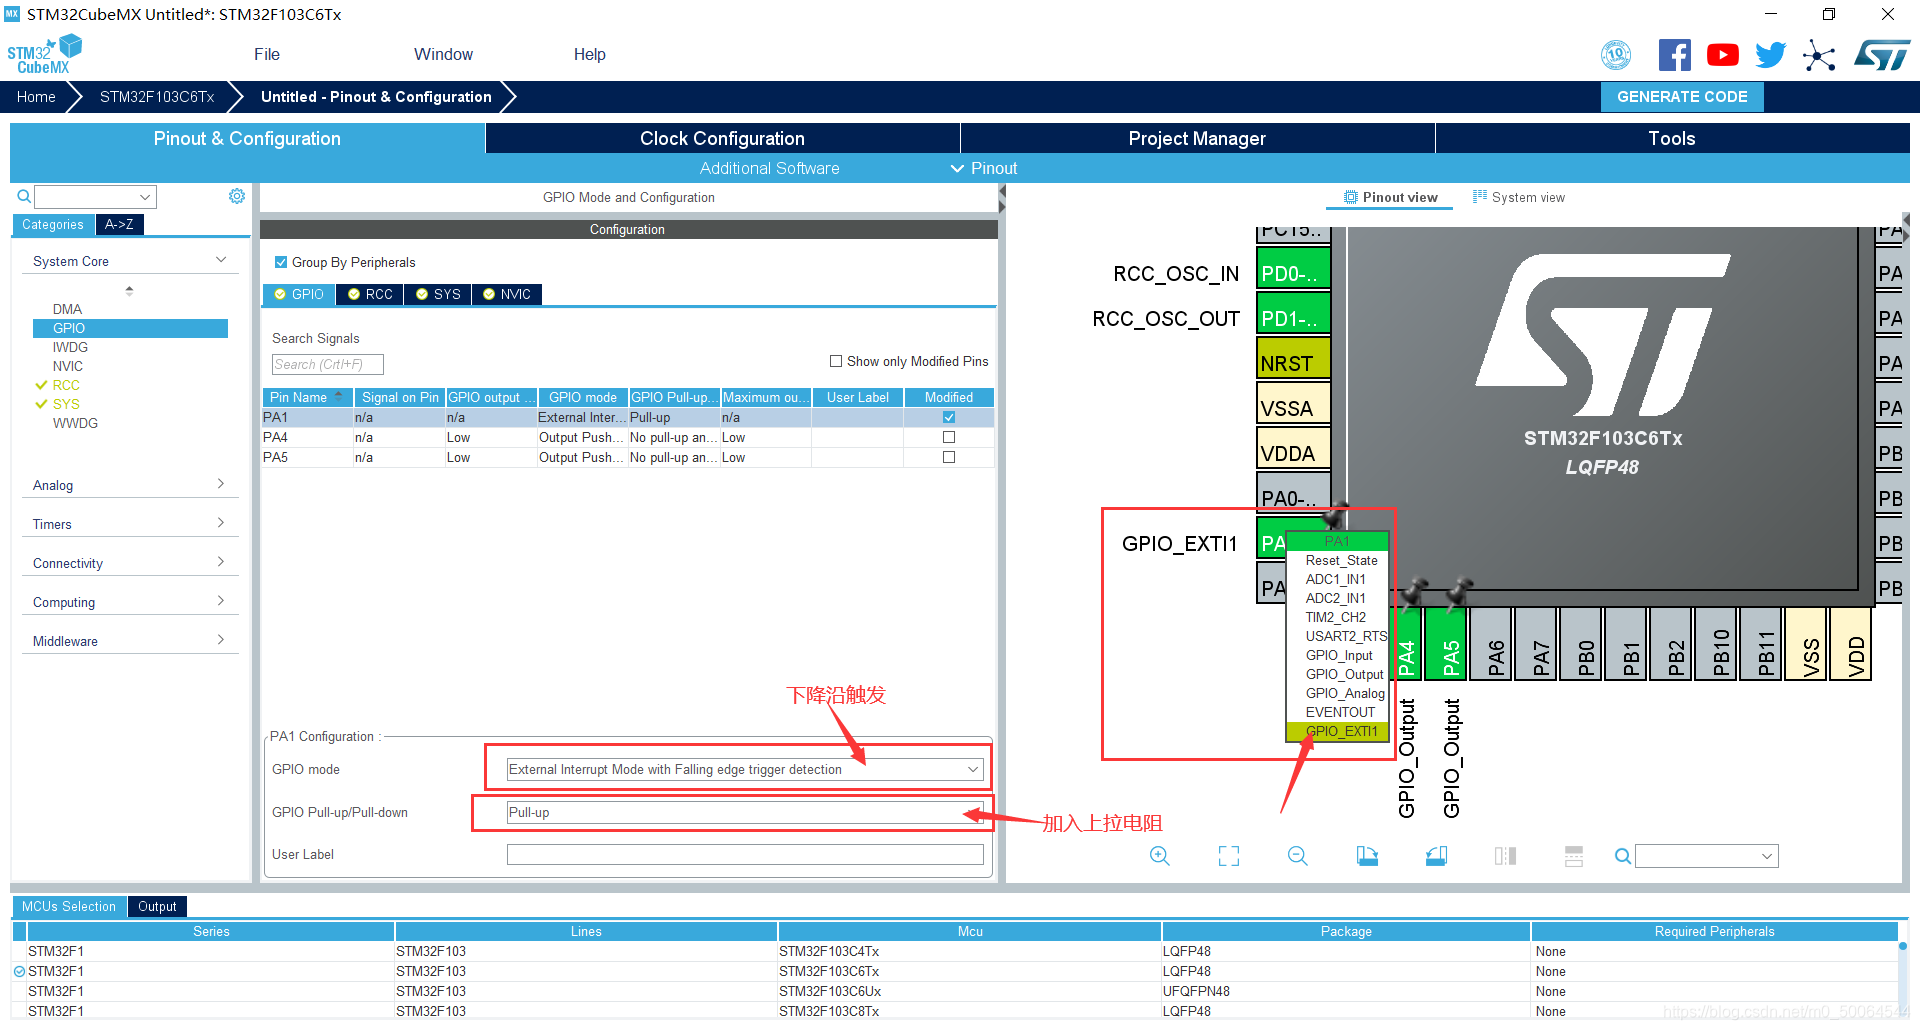1920x1030 pixels.
Task: Open the File menu
Action: (x=267, y=54)
